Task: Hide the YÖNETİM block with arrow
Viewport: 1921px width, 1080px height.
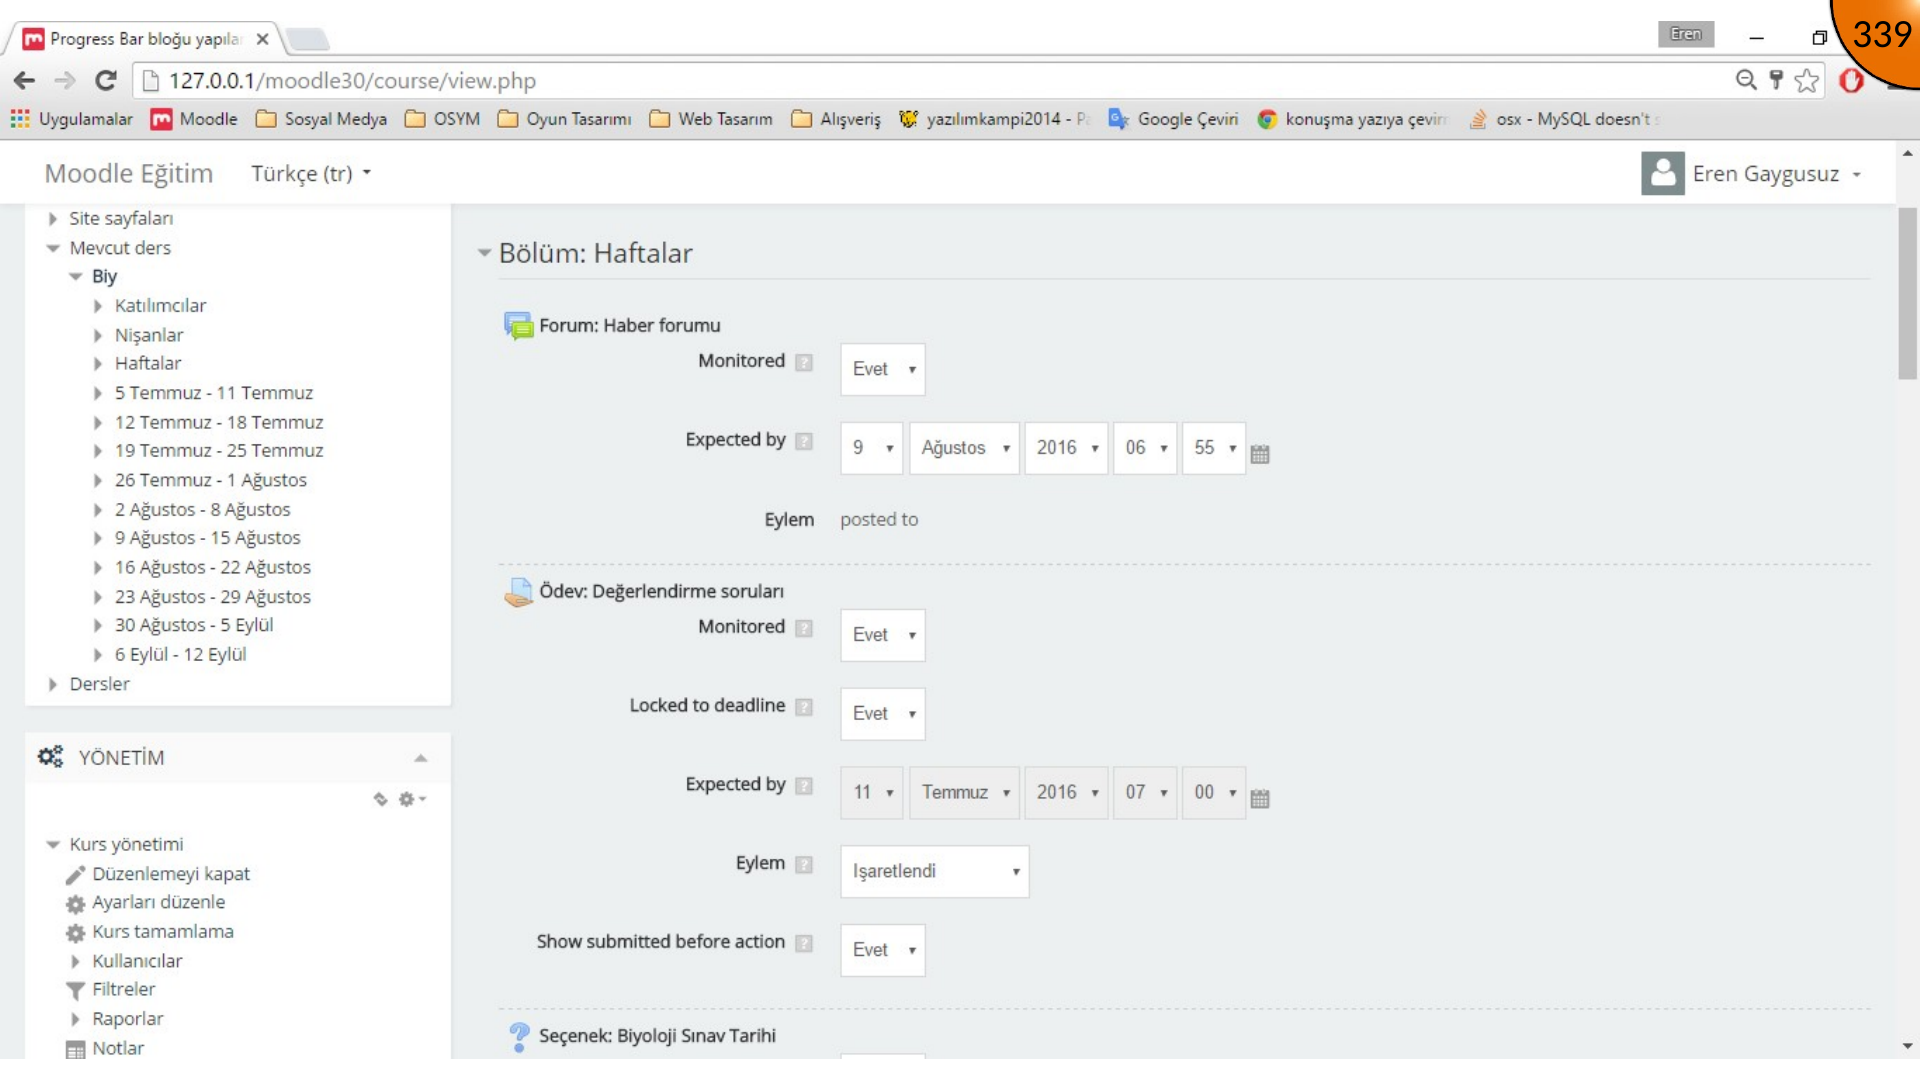Action: [x=421, y=758]
